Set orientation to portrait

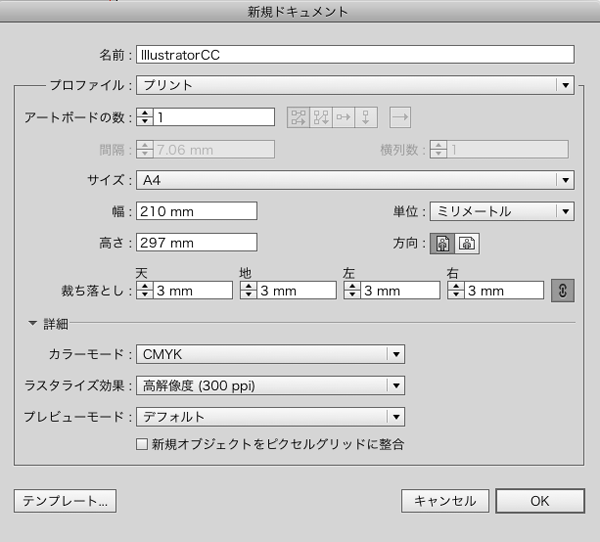point(442,242)
